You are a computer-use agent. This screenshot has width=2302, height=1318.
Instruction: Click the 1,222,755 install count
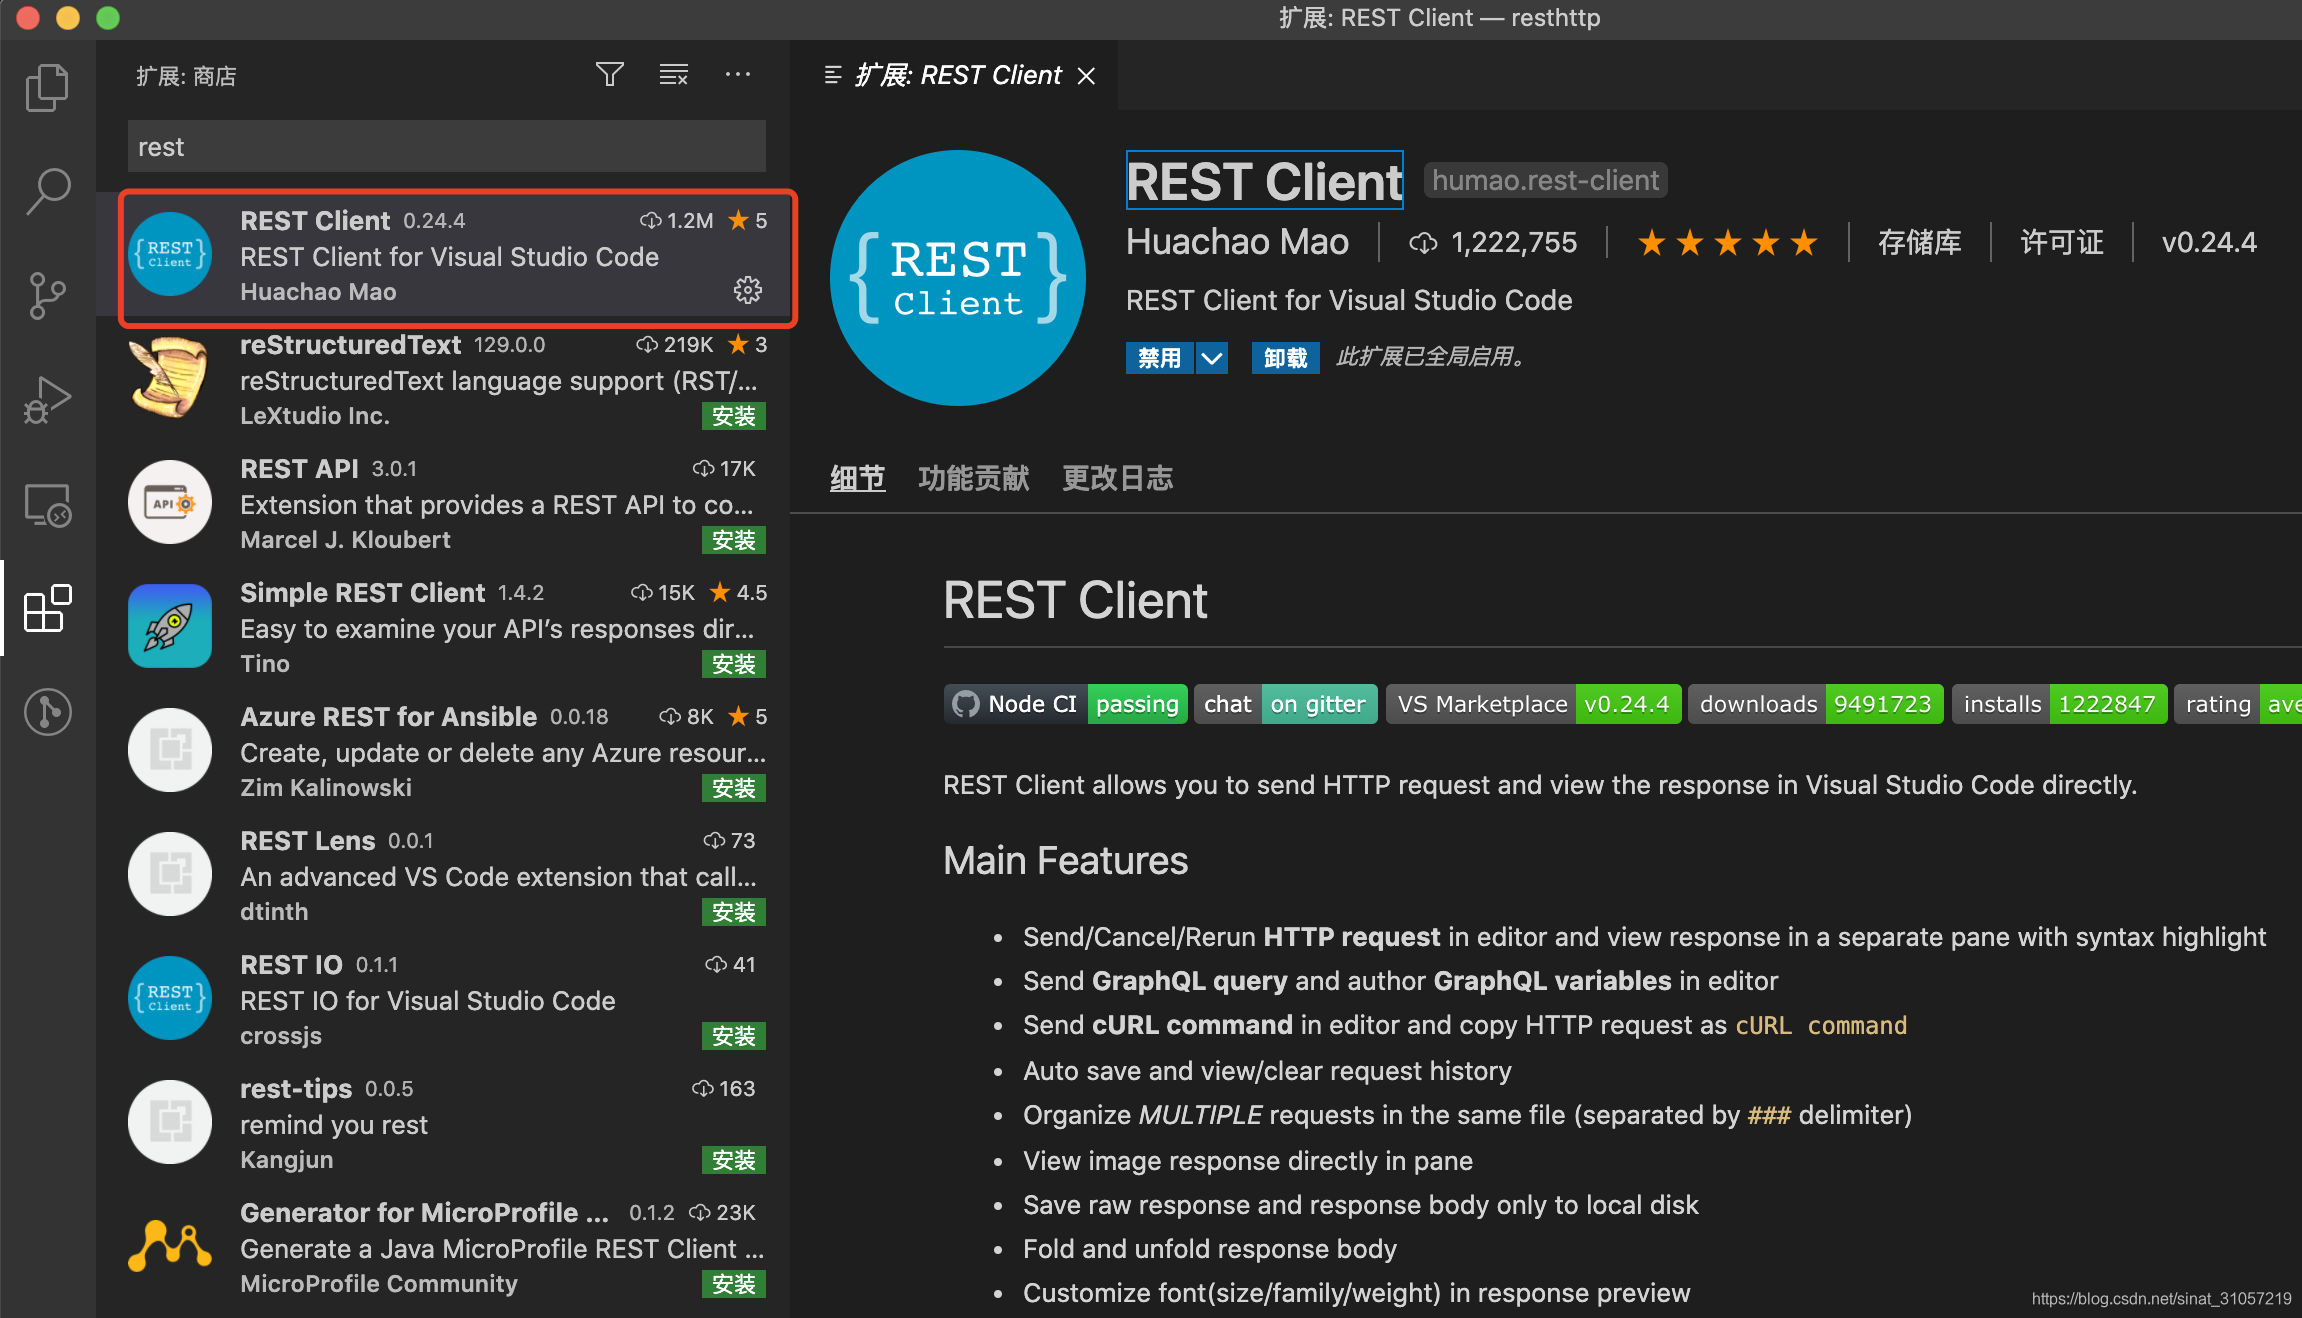(1494, 242)
